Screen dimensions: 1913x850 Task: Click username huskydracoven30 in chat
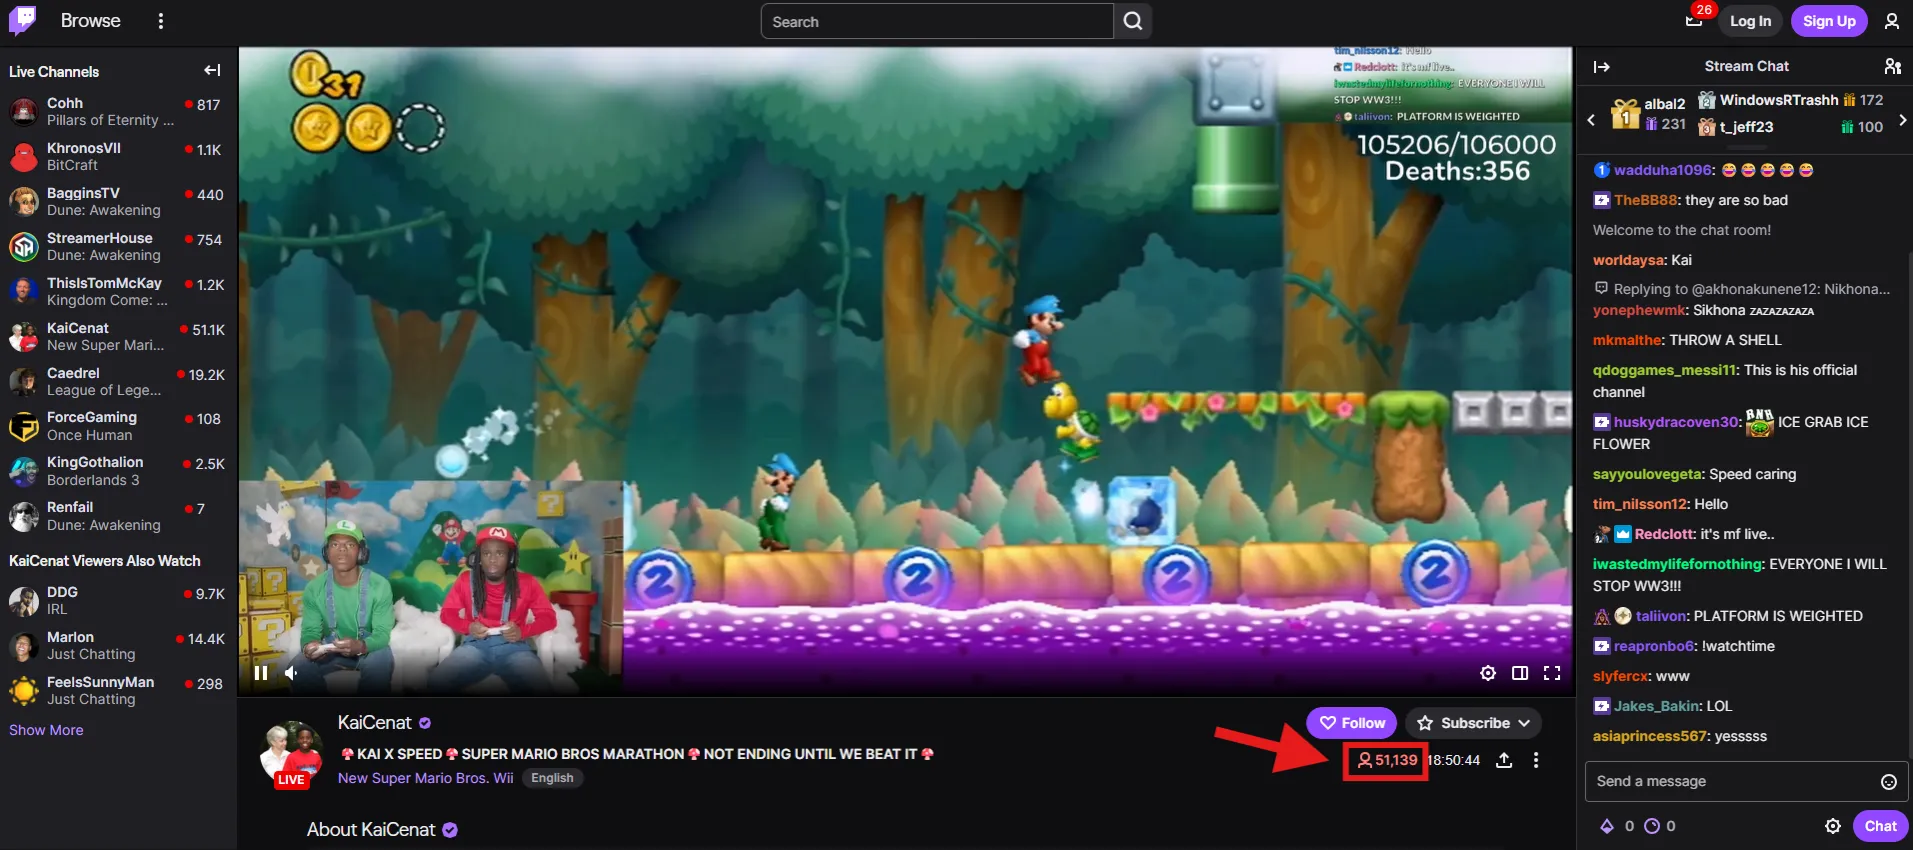pos(1677,422)
